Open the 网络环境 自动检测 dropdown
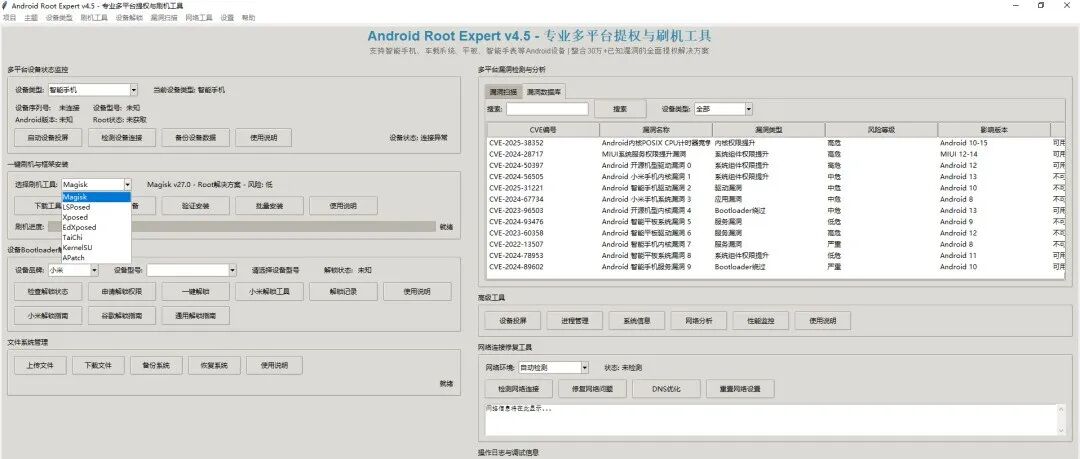1080x459 pixels. coord(585,368)
